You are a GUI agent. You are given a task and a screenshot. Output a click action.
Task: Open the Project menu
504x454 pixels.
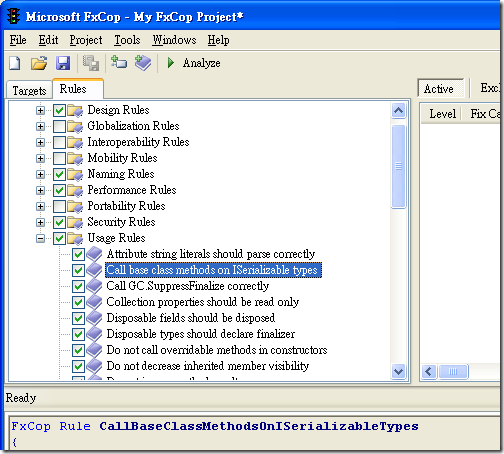tap(86, 40)
